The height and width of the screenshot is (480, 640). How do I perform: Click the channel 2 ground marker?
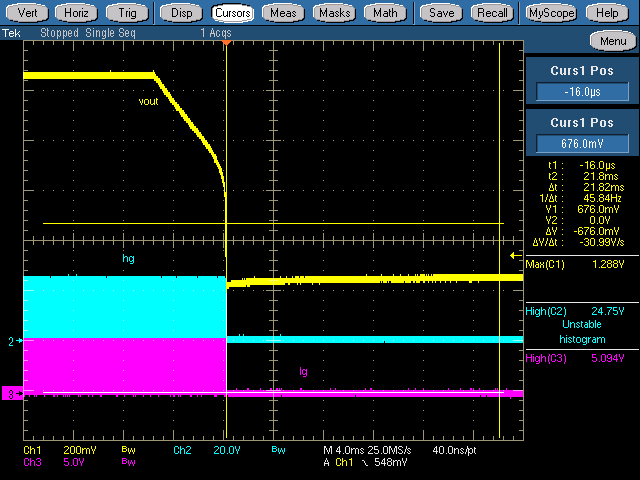(15, 341)
